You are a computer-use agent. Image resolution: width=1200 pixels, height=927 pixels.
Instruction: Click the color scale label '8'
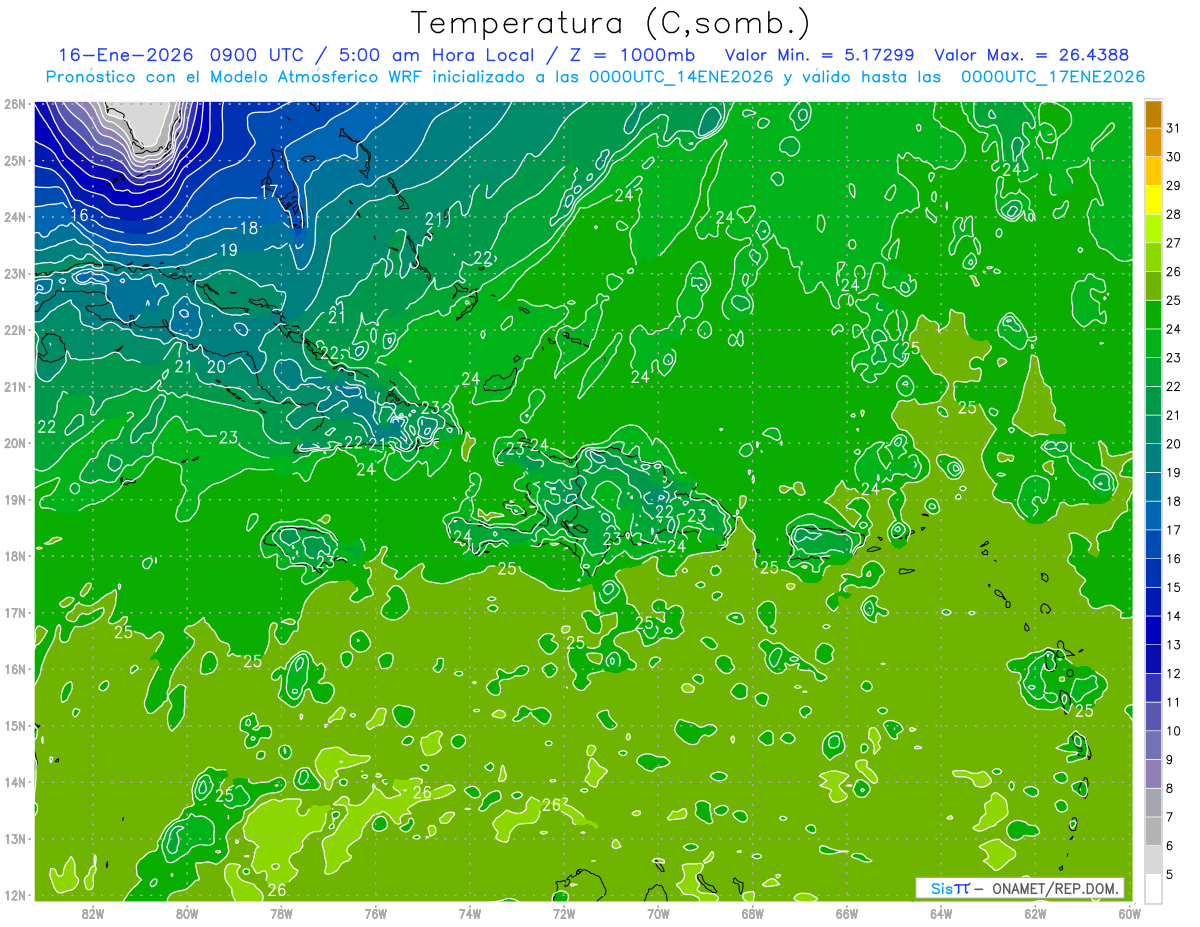point(1171,788)
